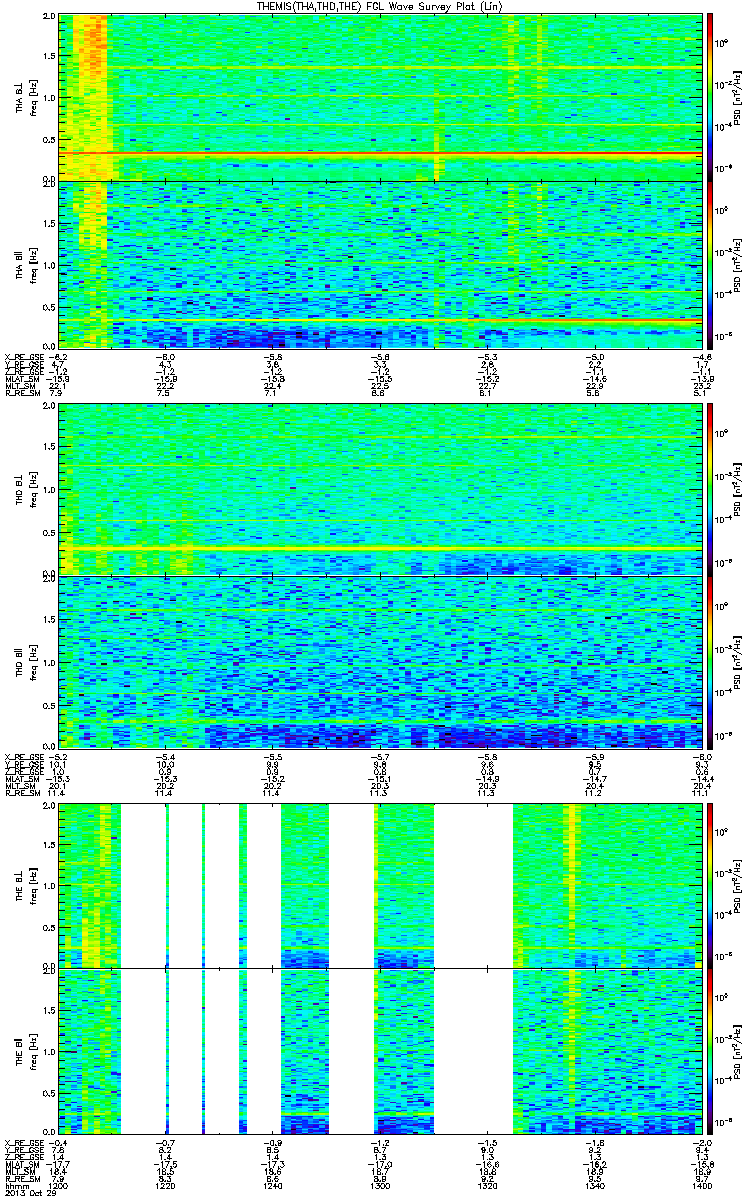Click the THE BL spectrogram panel
This screenshot has width=750, height=1200.
point(381,885)
